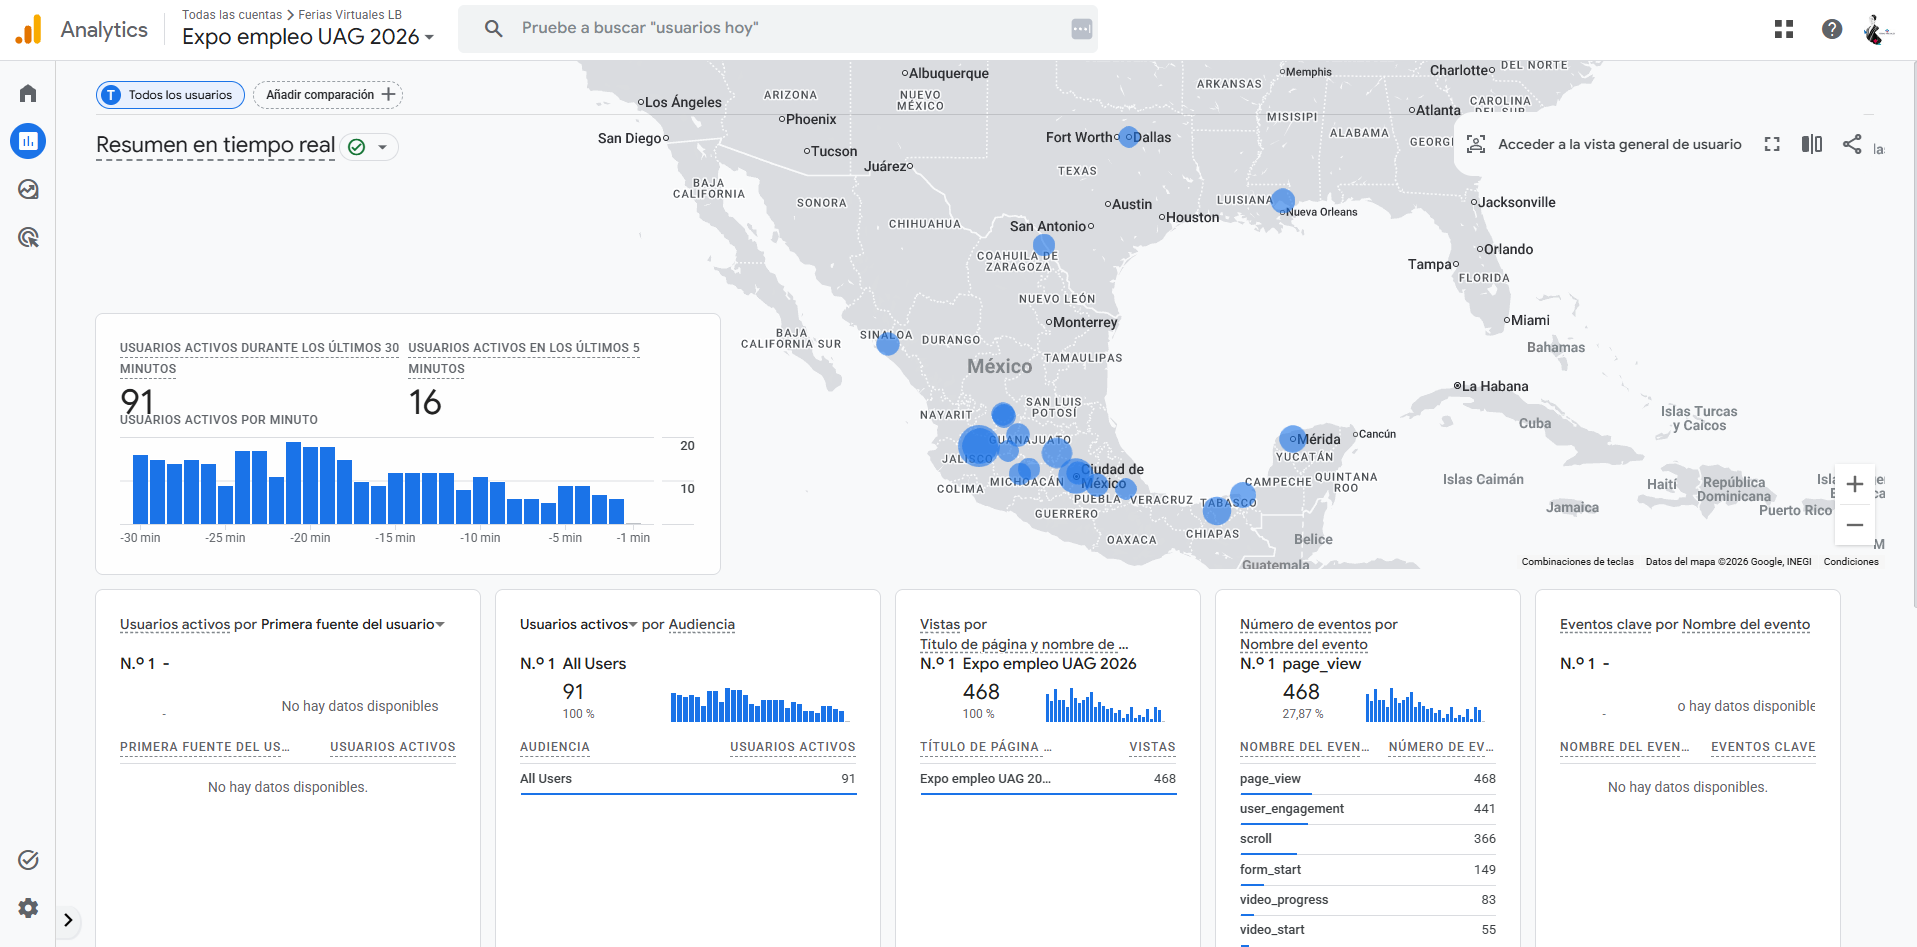Click the Audiencia link in card title

(x=701, y=624)
